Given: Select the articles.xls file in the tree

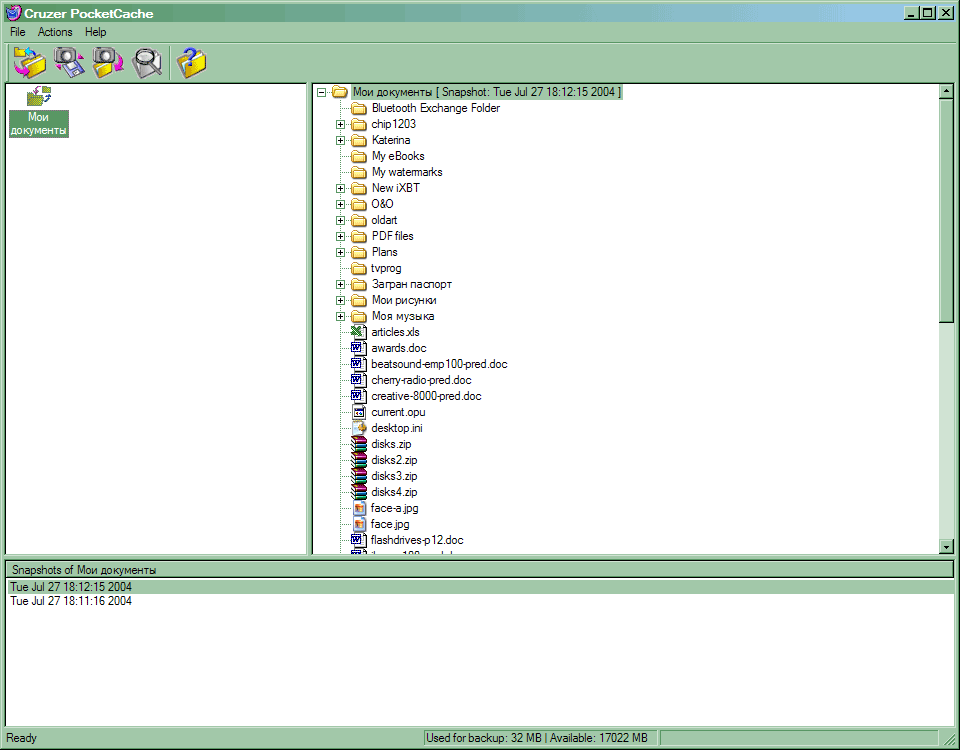Looking at the screenshot, I should tap(395, 332).
